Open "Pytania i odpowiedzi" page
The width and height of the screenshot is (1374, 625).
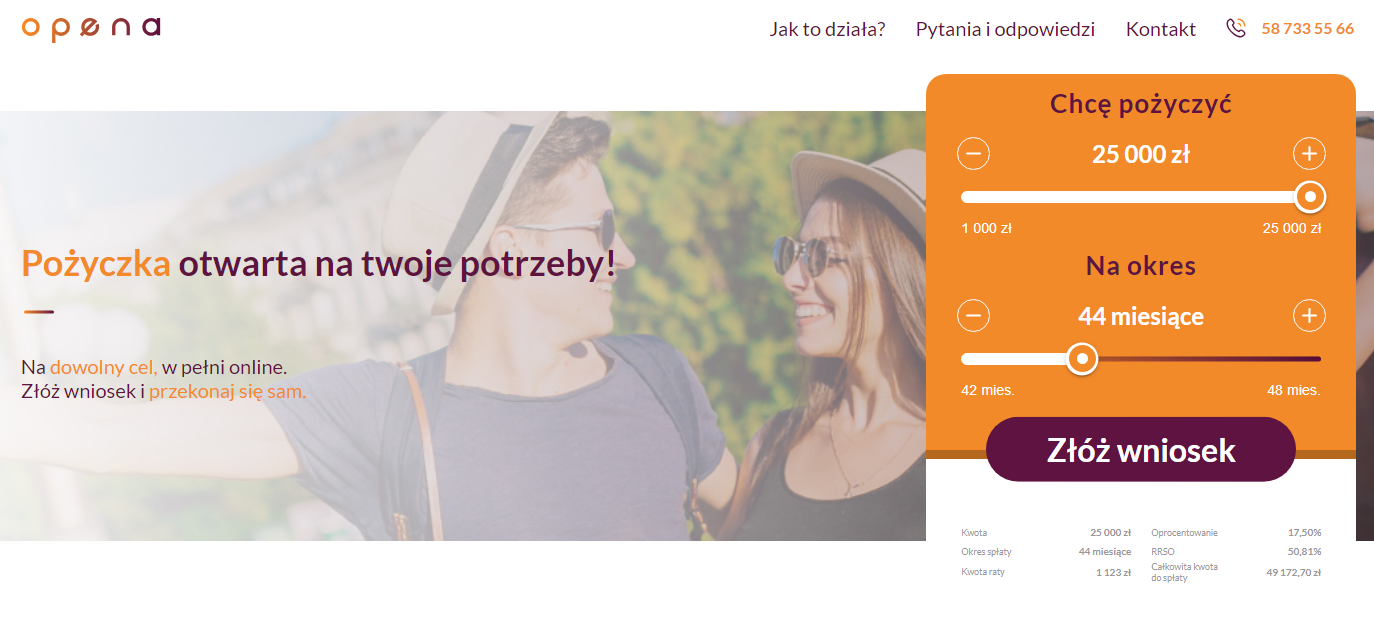pos(1005,29)
